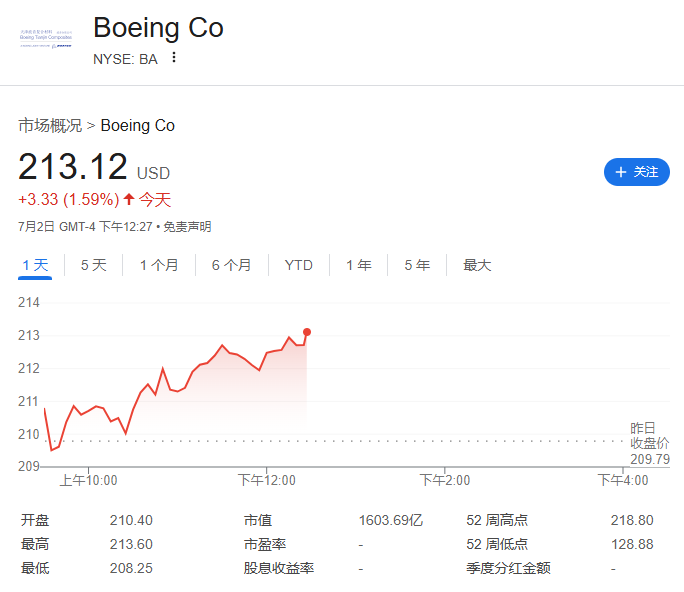Screen dimensions: 684x592
Task: Click the 下午2:00 axis label
Action: [x=445, y=480]
